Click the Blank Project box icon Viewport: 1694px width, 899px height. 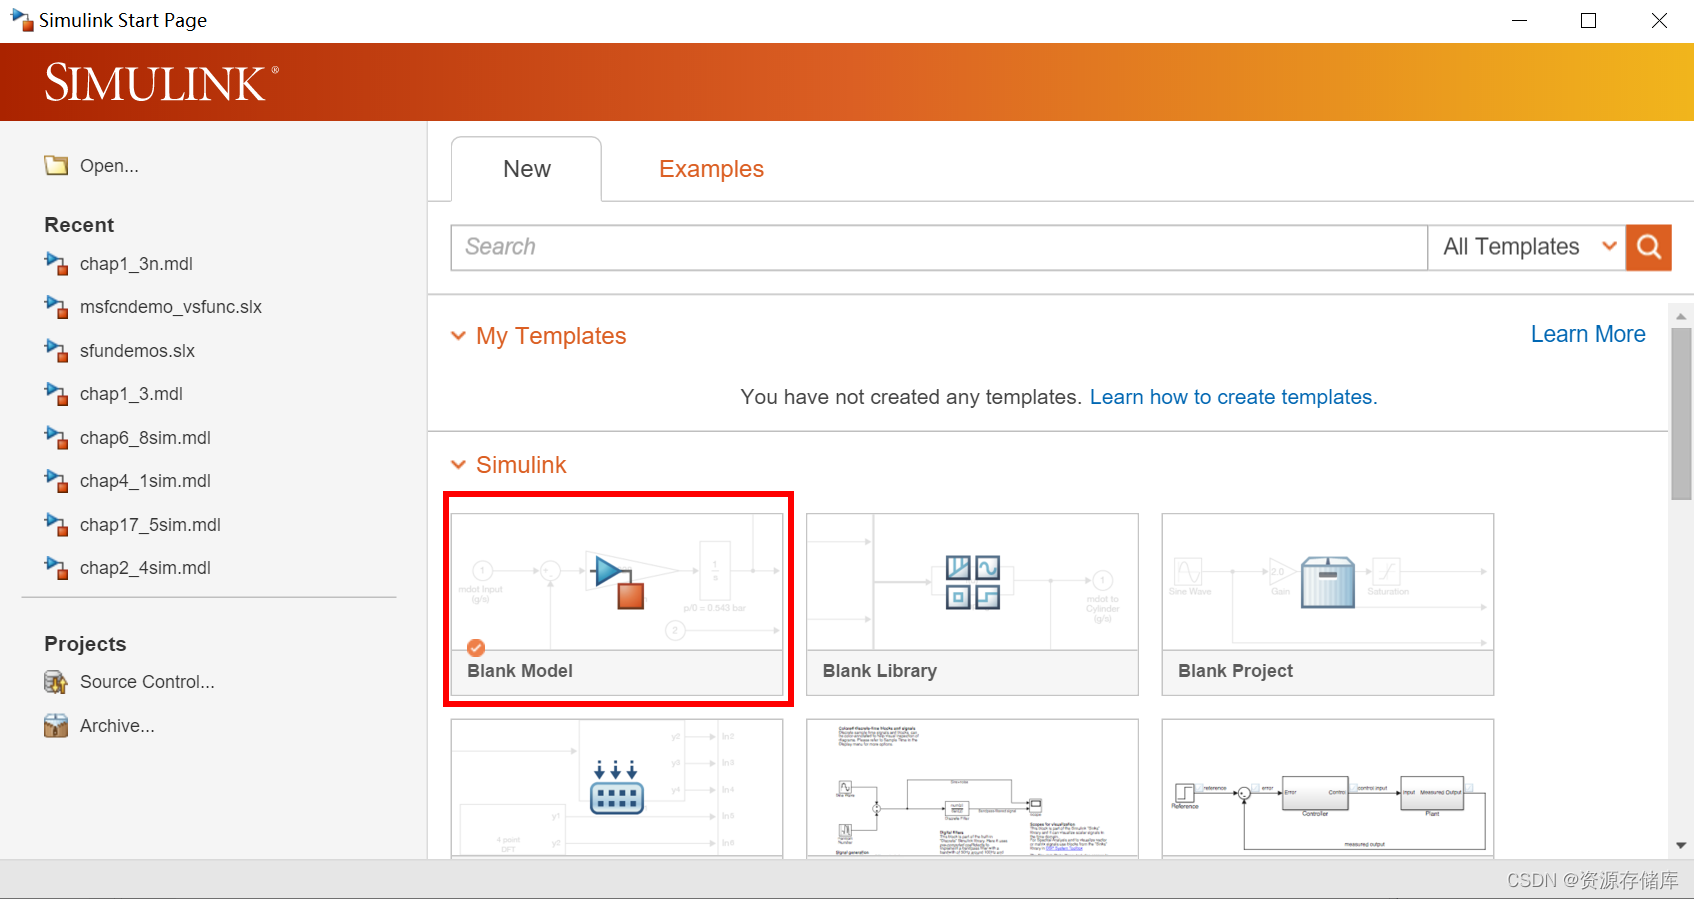[1328, 582]
